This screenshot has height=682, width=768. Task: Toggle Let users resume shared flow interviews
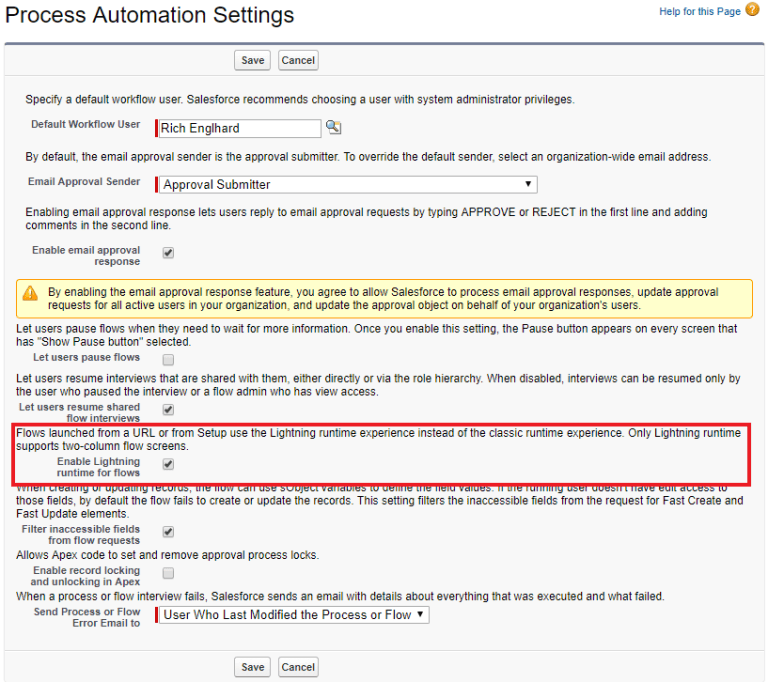tap(168, 410)
